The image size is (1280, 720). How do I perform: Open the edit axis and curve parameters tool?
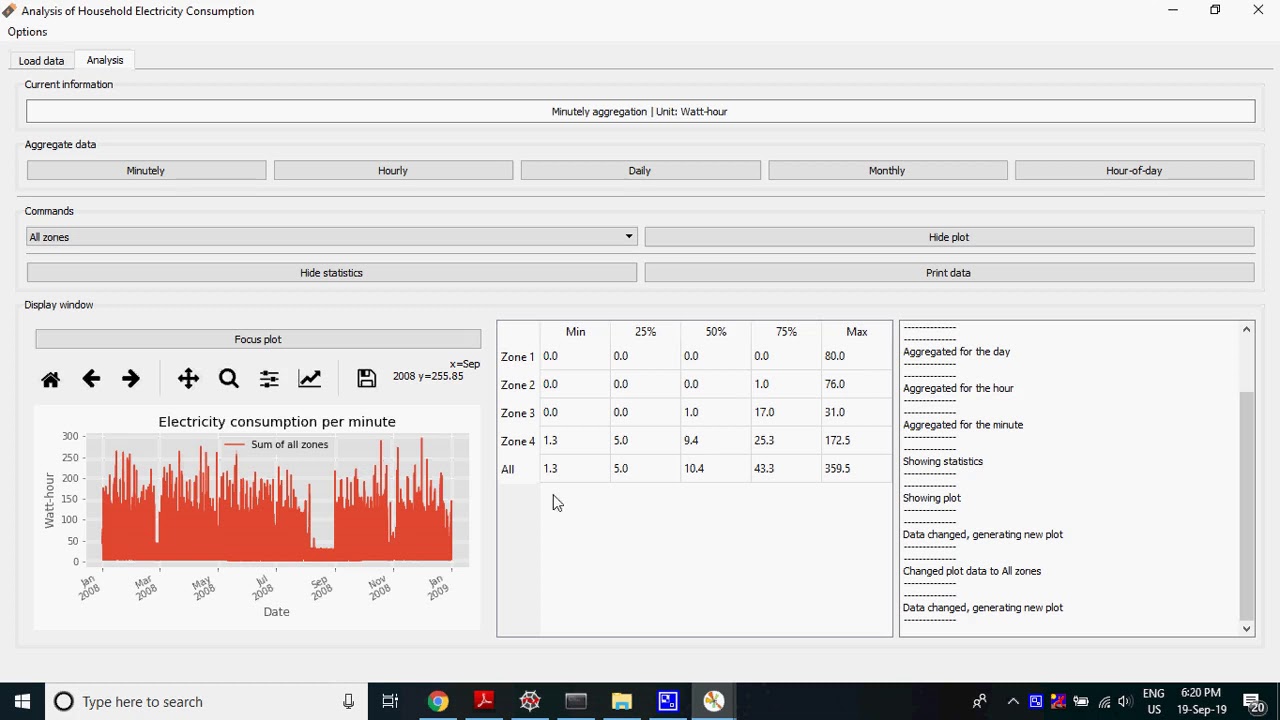310,379
